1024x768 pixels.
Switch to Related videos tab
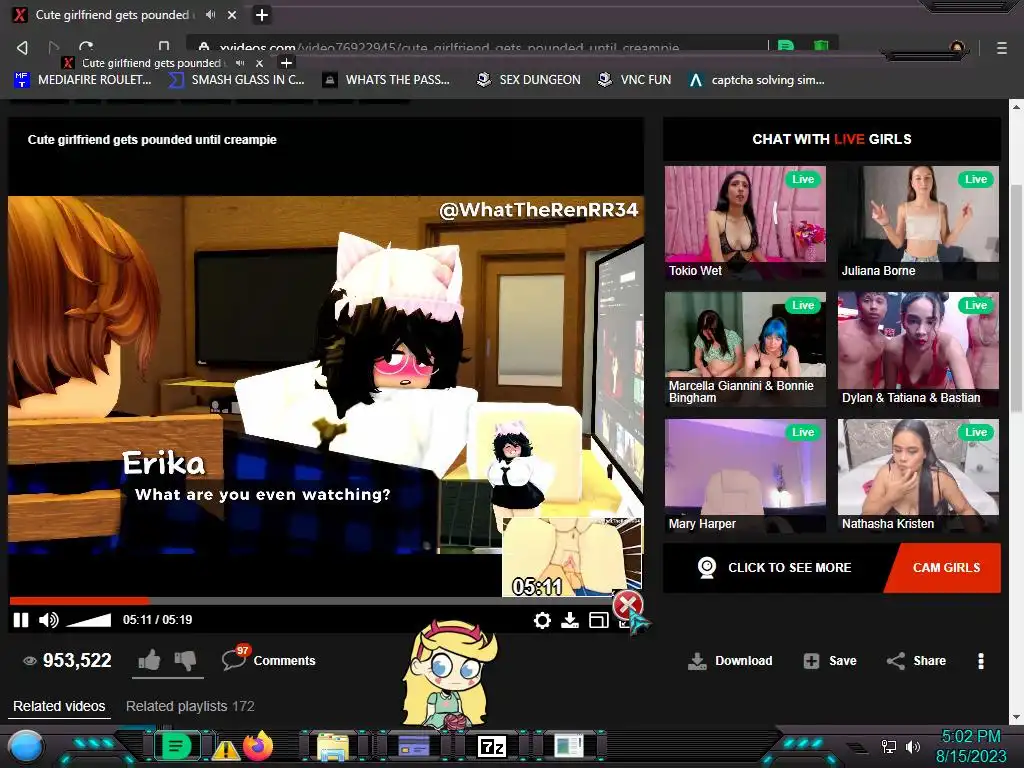pos(59,706)
